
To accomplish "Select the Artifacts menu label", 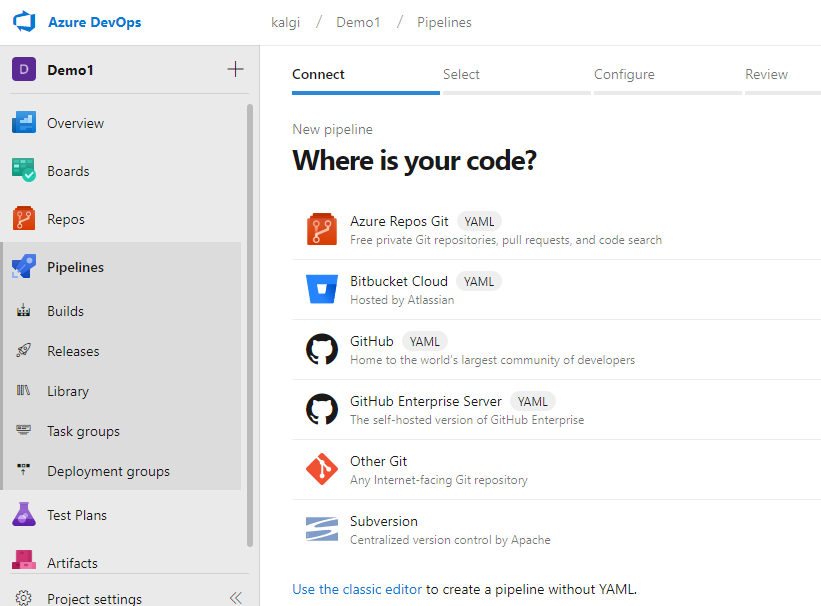I will point(72,563).
